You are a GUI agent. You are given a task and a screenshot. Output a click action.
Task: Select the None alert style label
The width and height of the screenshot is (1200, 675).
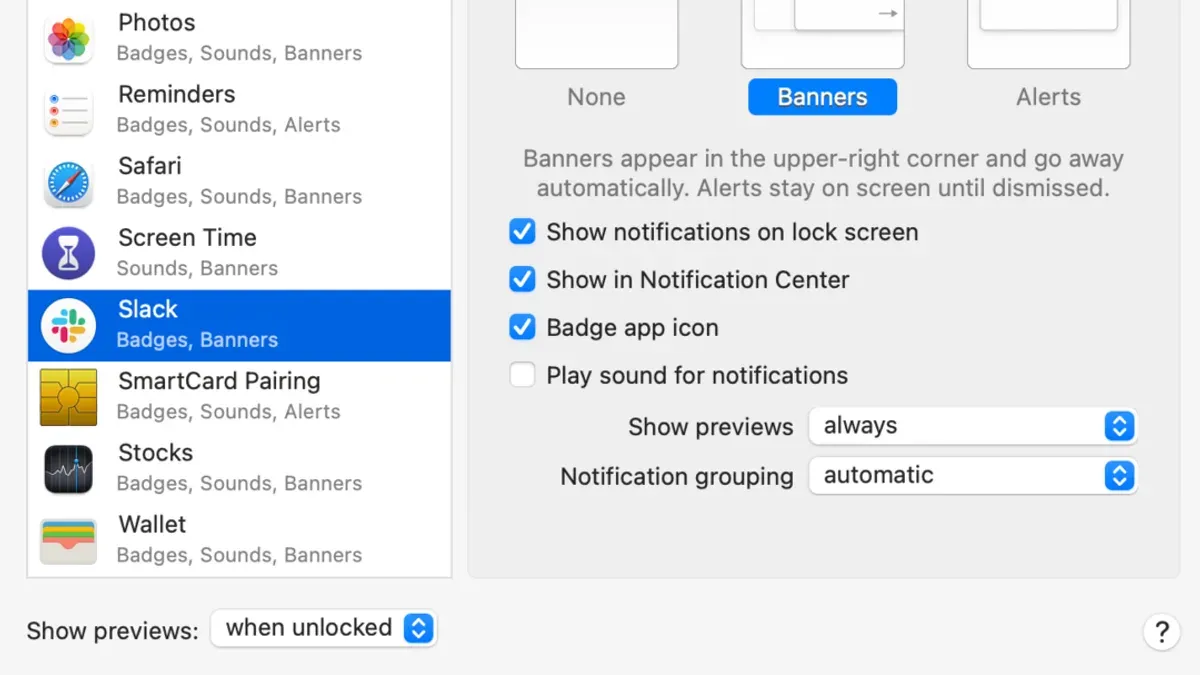pyautogui.click(x=596, y=97)
